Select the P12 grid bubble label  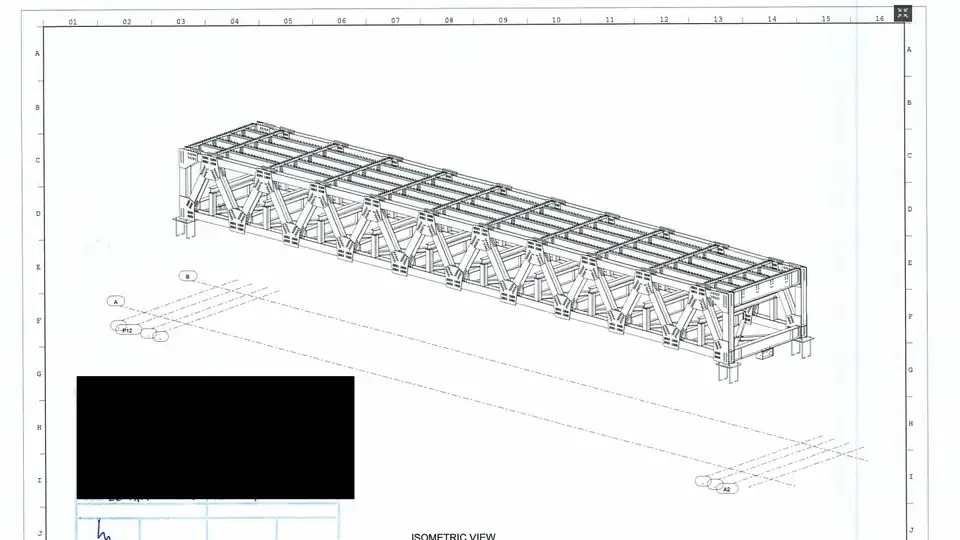(127, 331)
